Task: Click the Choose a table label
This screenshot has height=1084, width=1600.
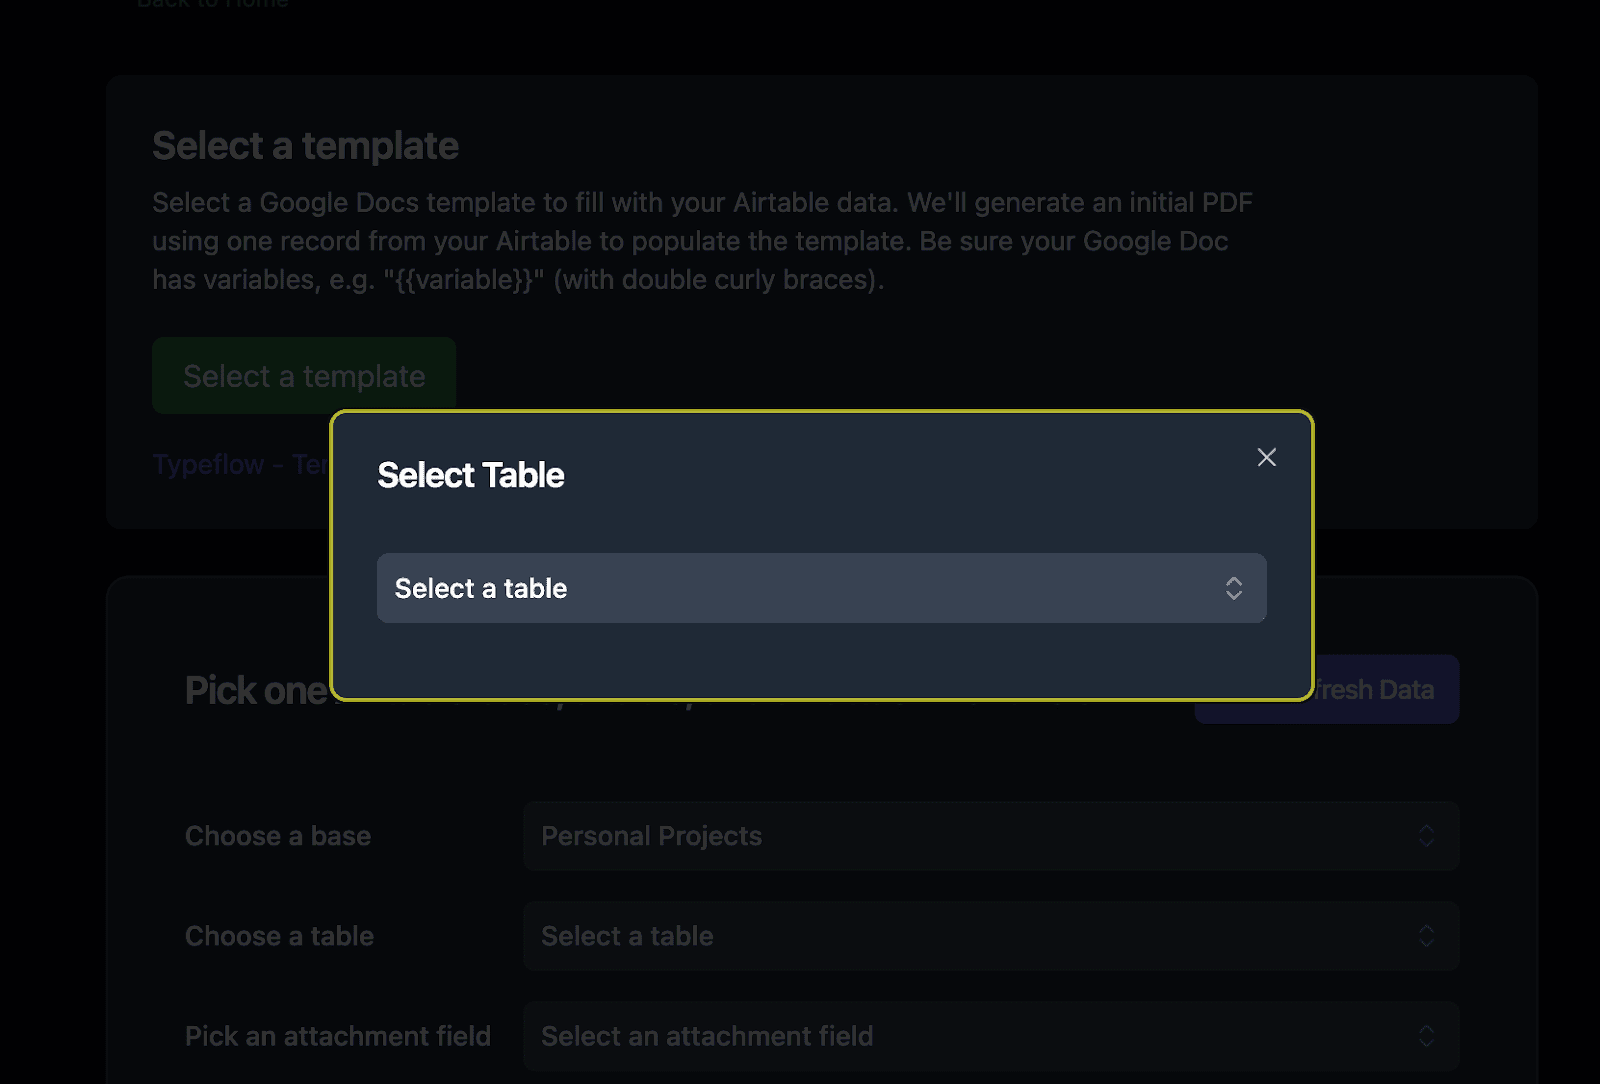Action: point(279,936)
